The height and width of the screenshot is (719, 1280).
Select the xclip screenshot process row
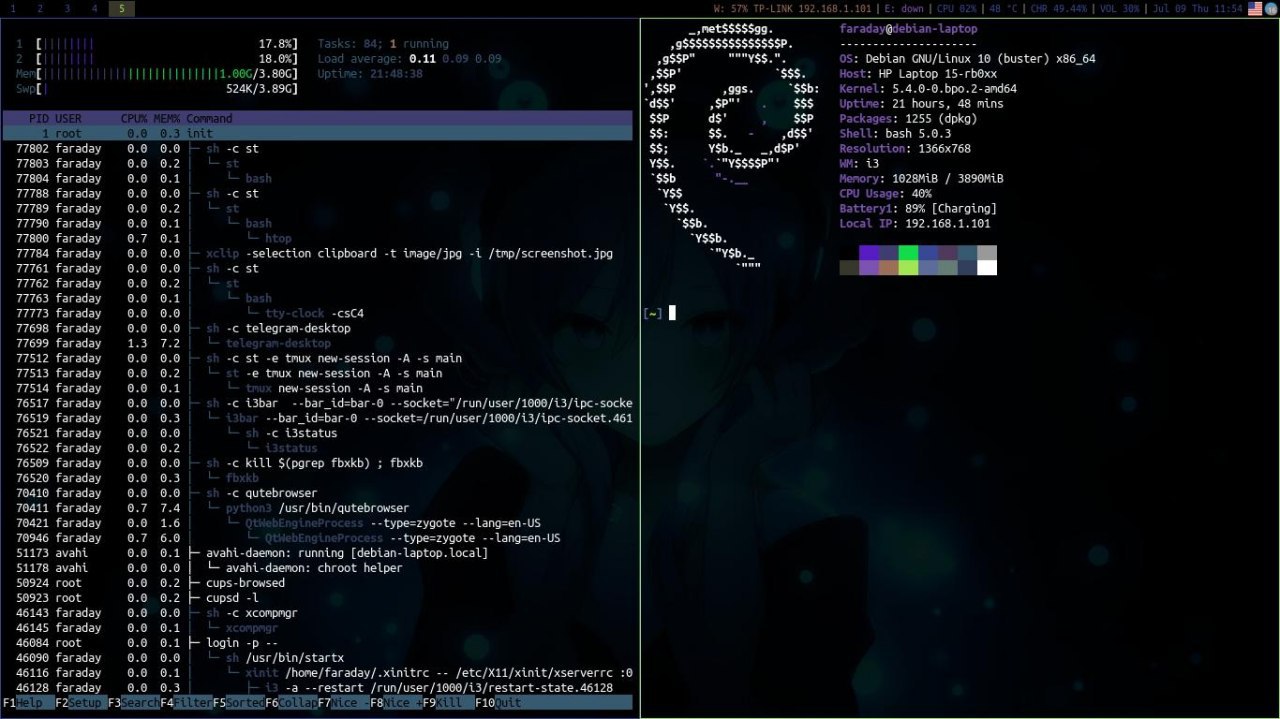pos(318,253)
